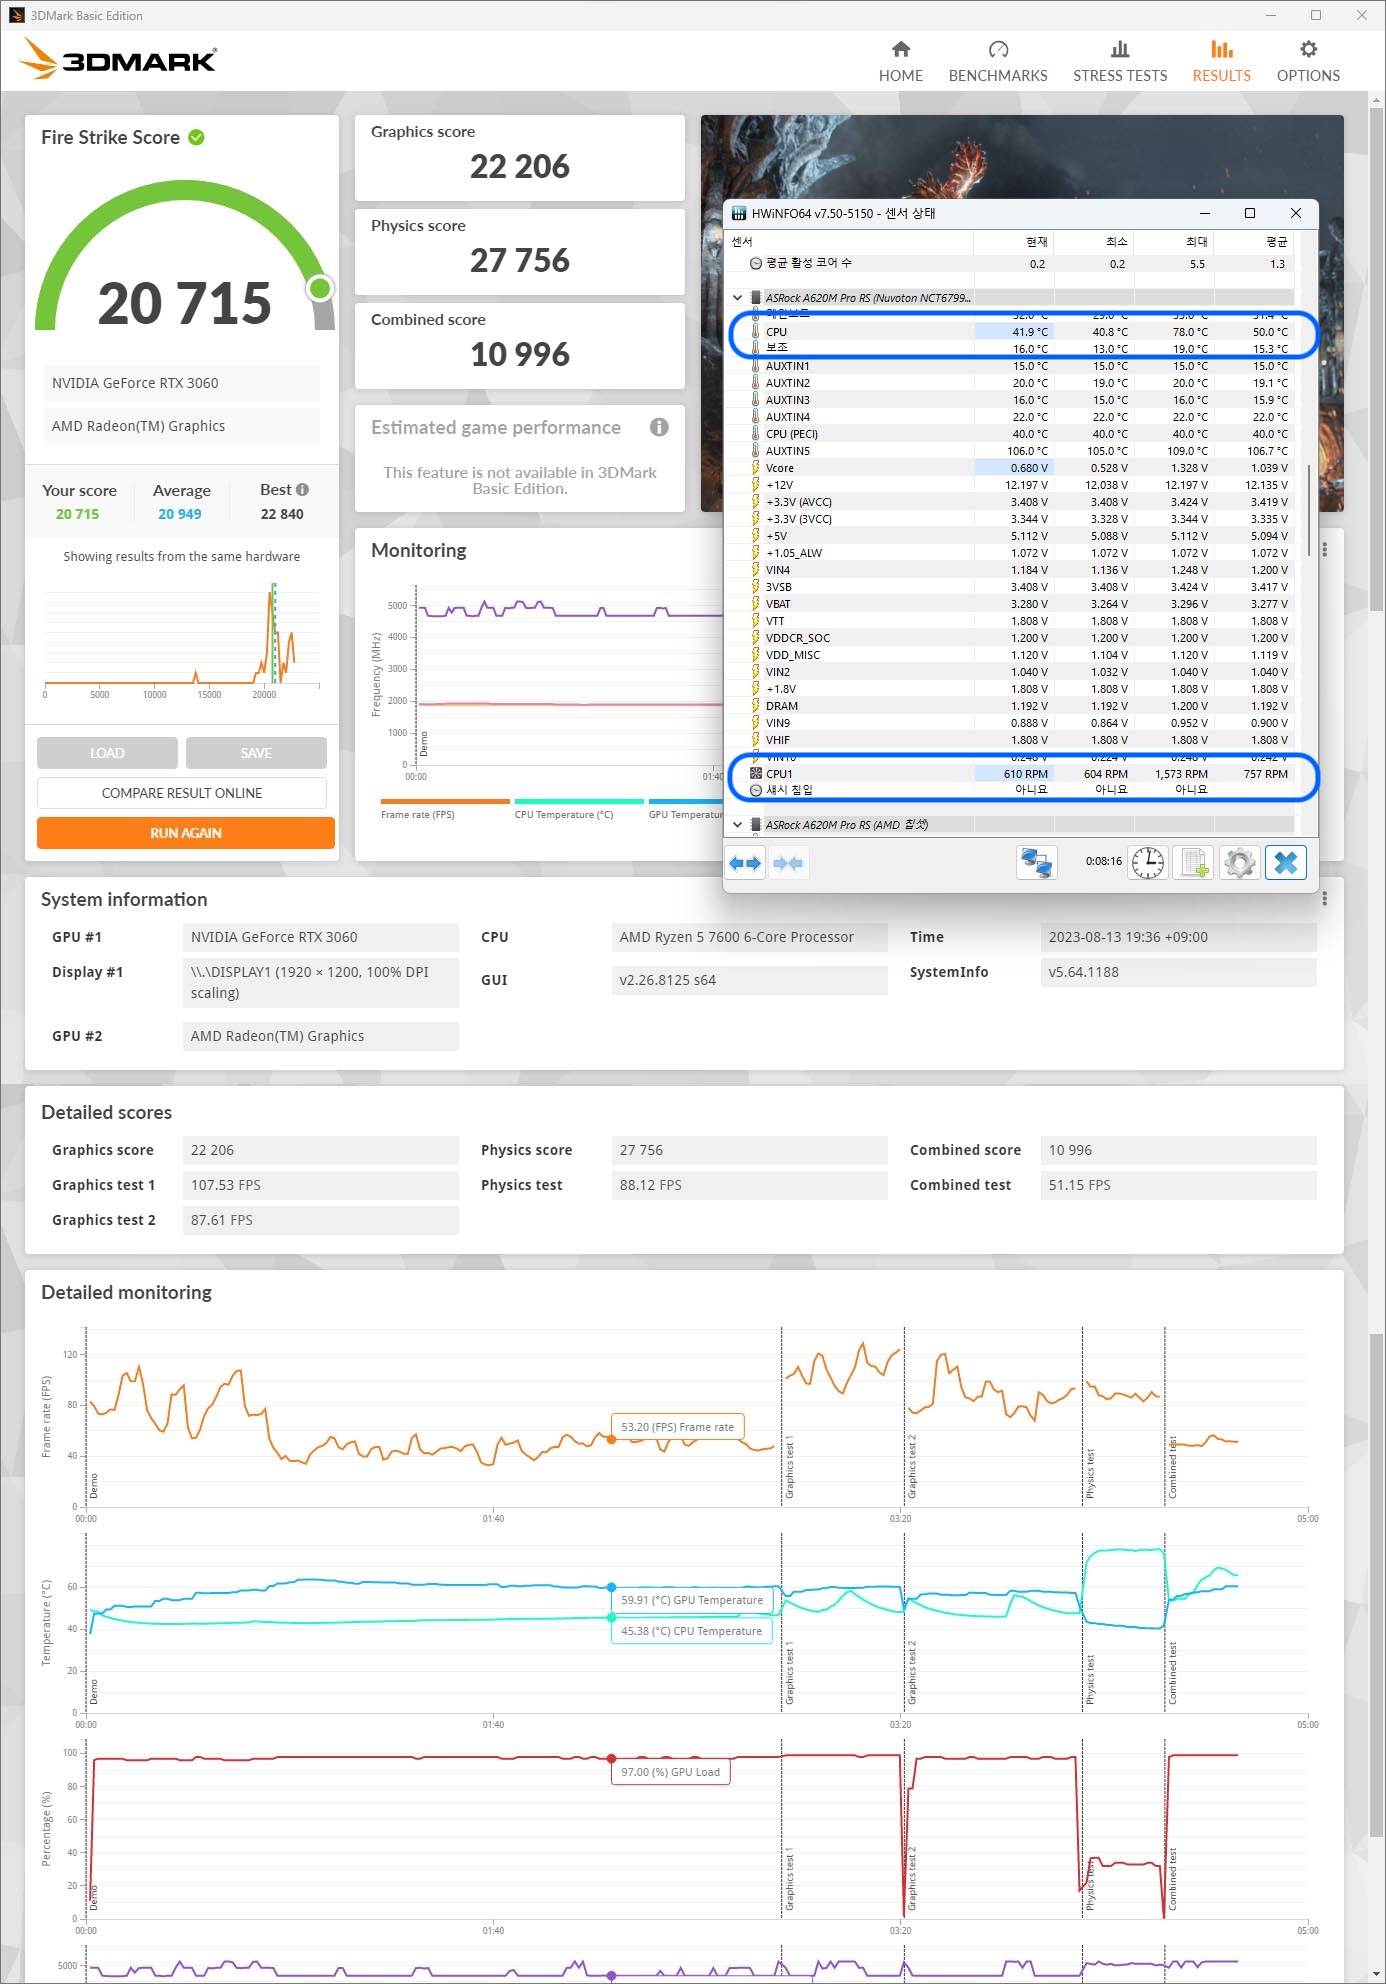
Task: Click the RUN AGAIN button
Action: tap(186, 833)
